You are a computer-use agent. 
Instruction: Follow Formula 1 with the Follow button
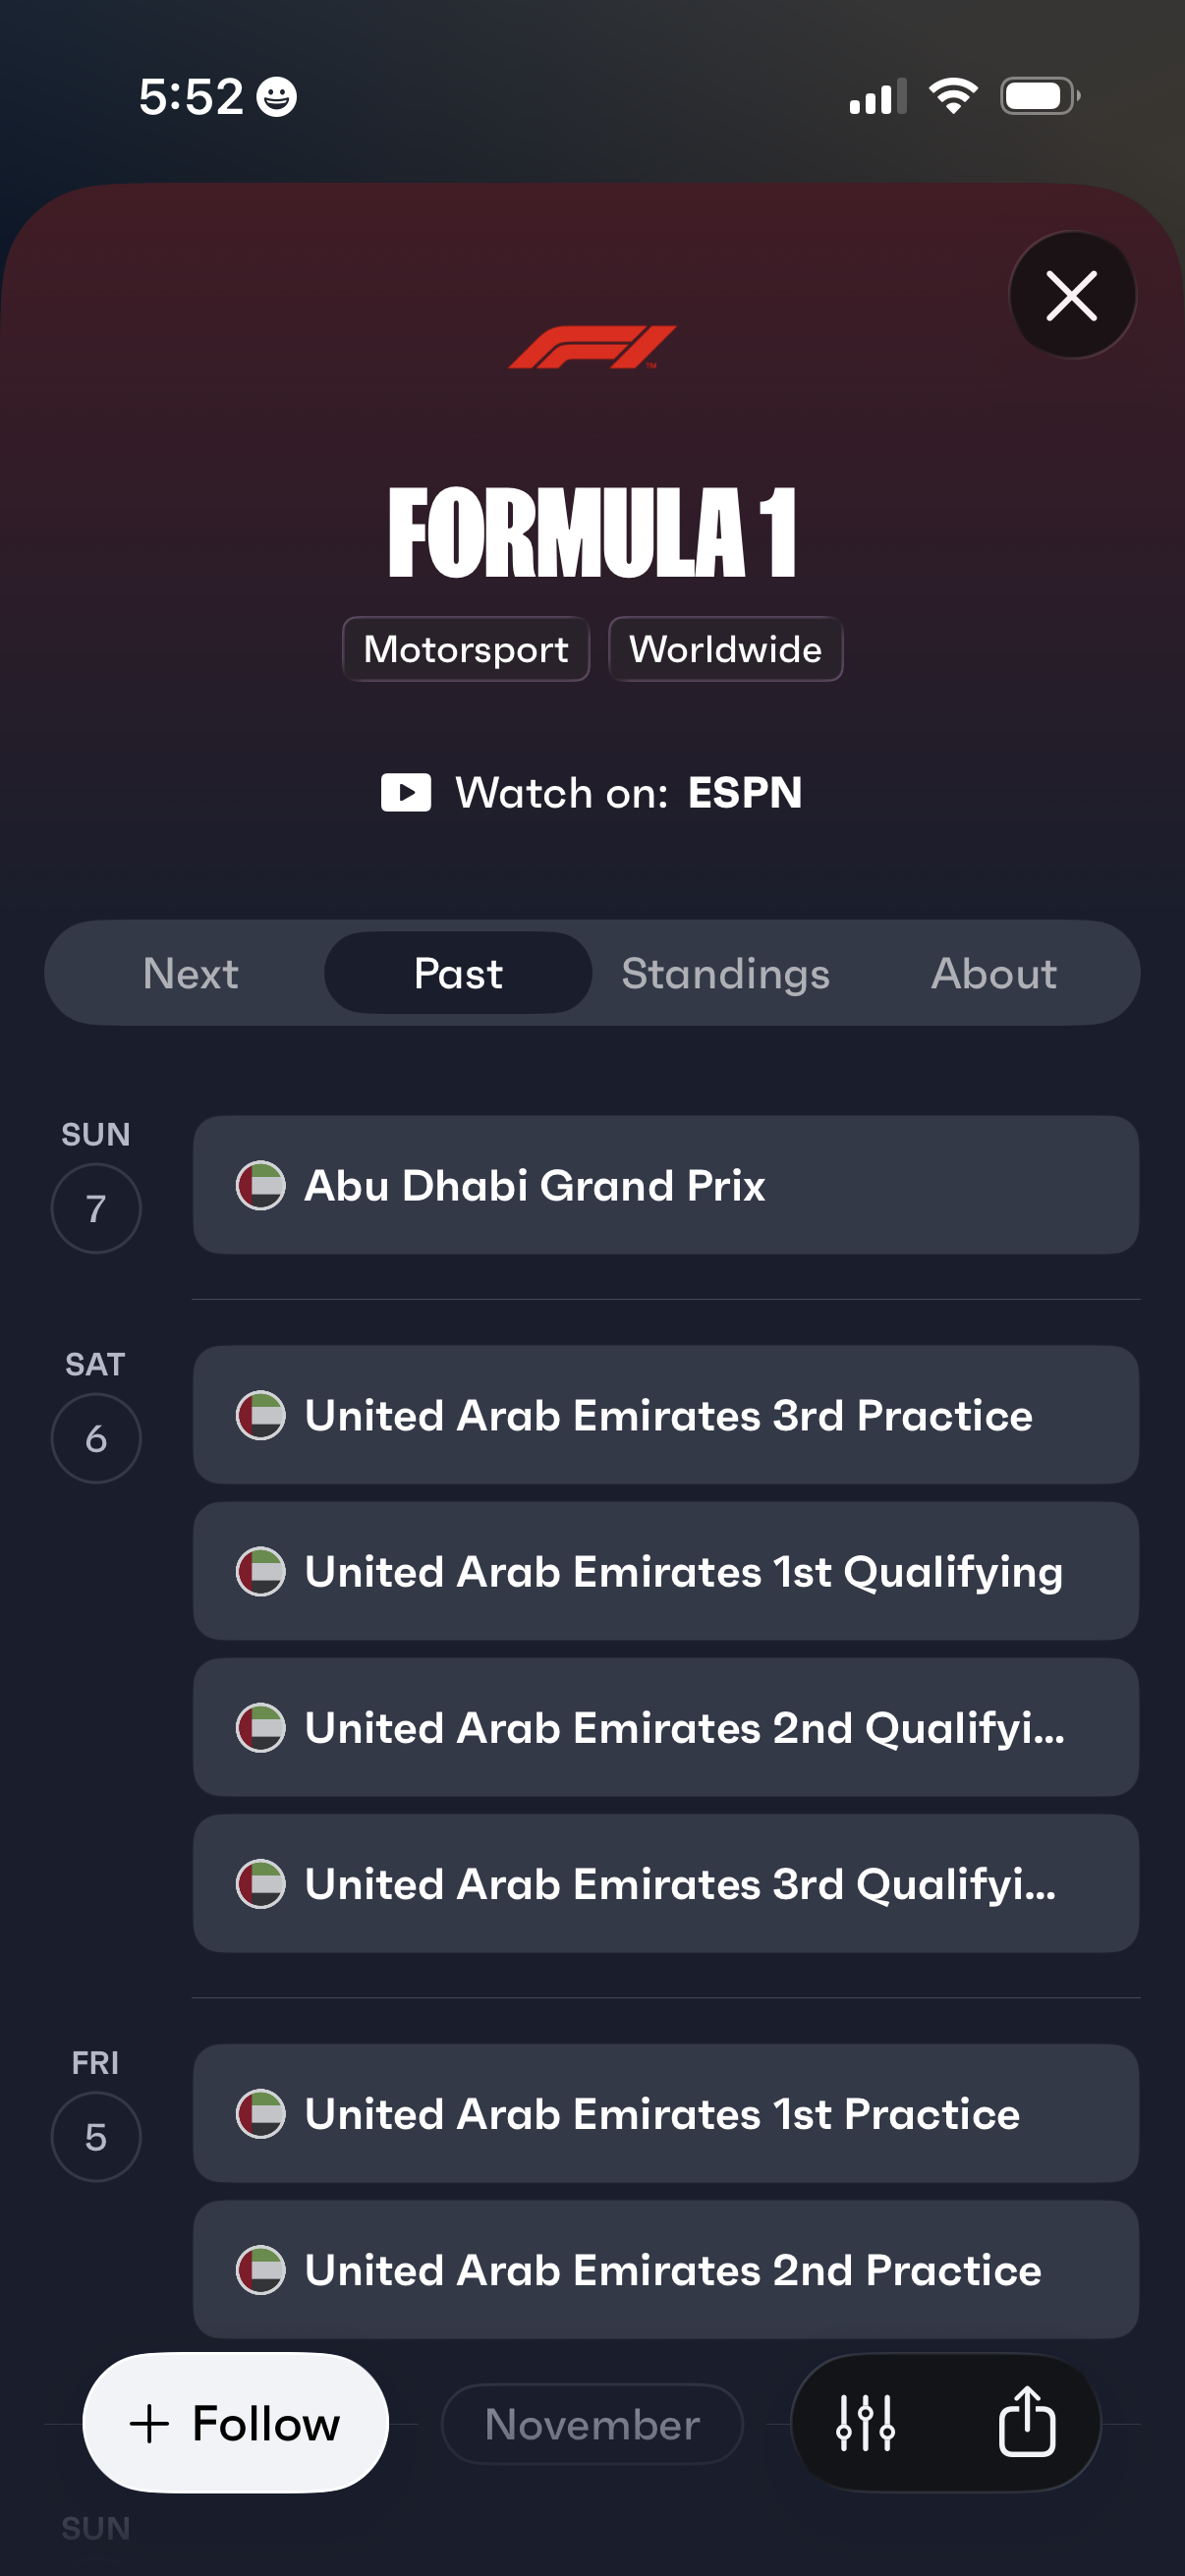click(x=235, y=2423)
